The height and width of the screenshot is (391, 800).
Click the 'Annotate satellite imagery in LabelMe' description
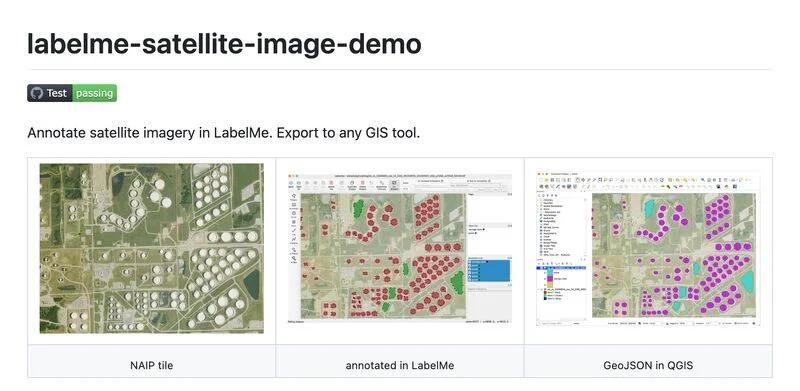pos(223,133)
